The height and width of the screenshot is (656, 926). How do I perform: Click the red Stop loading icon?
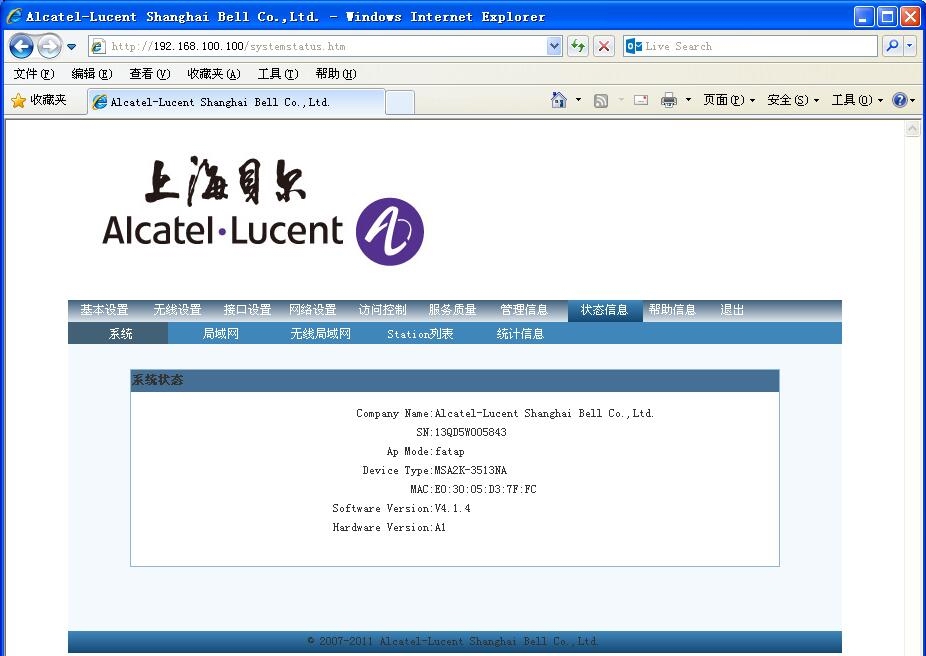click(x=604, y=46)
